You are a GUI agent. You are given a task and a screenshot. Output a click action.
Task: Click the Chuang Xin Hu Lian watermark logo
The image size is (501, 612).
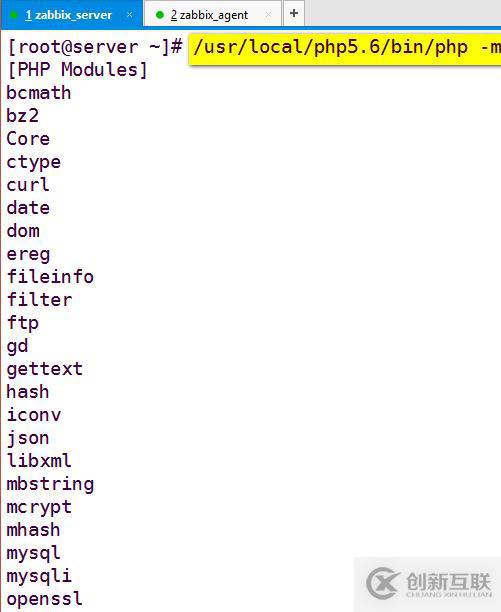[x=428, y=583]
